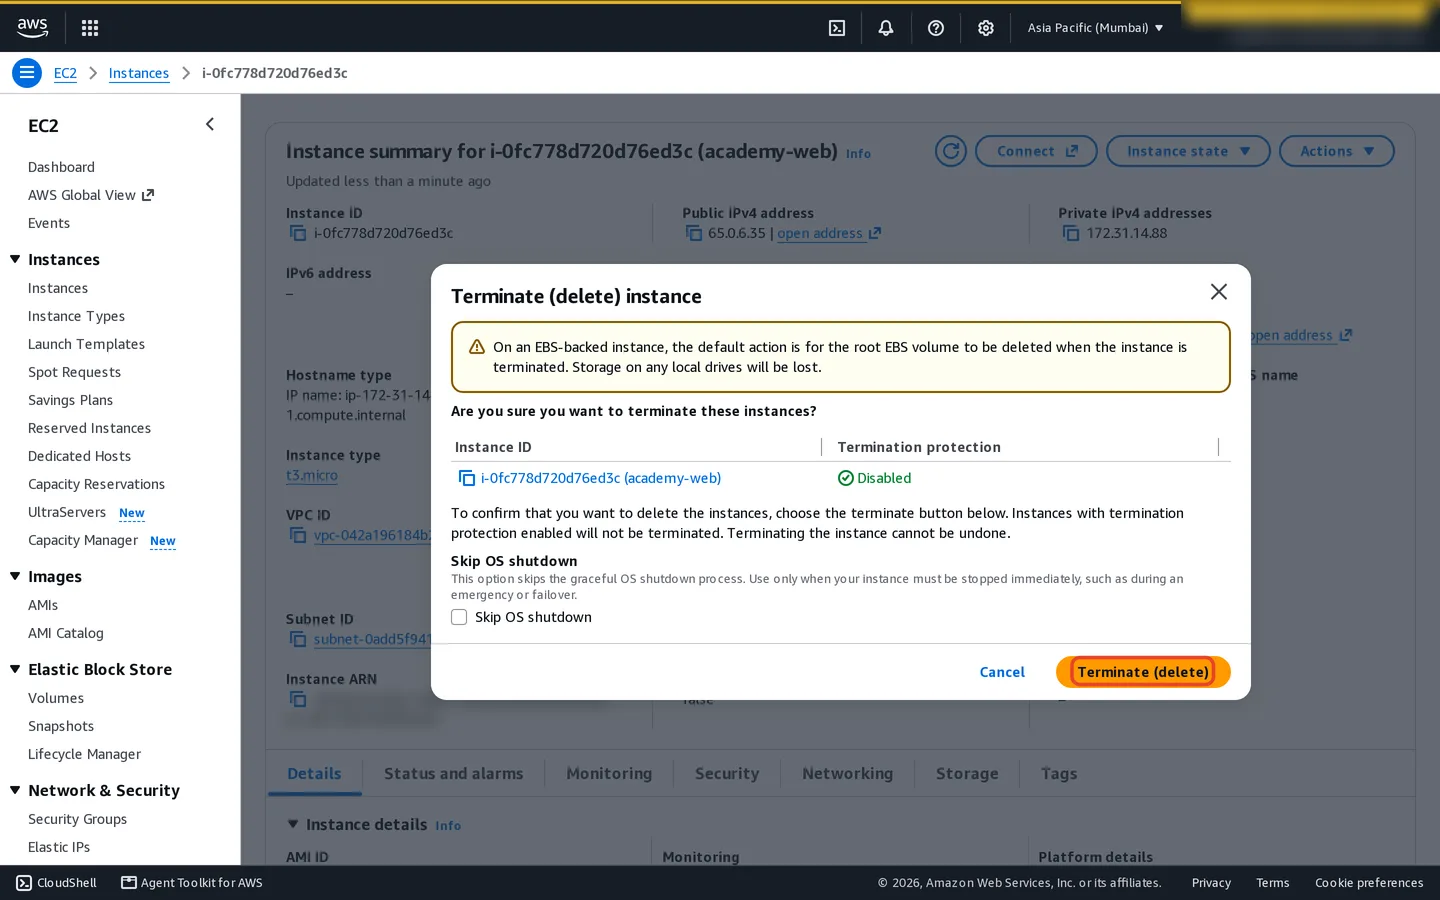Copy the public IPv4 address 65.0.6.35
The width and height of the screenshot is (1440, 900).
694,233
